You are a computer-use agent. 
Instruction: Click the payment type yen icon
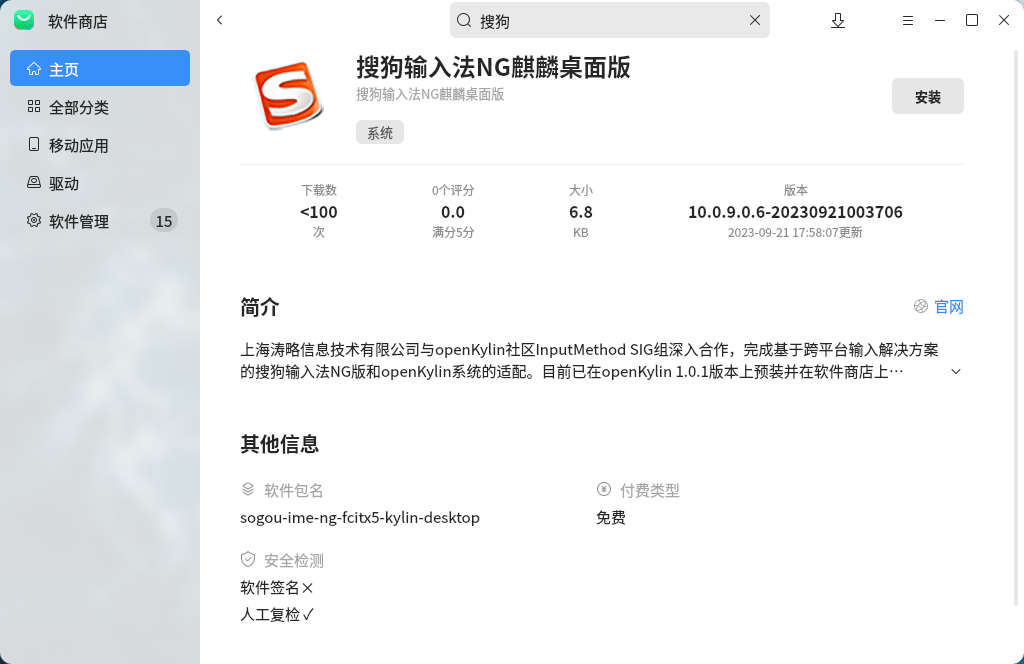point(603,489)
